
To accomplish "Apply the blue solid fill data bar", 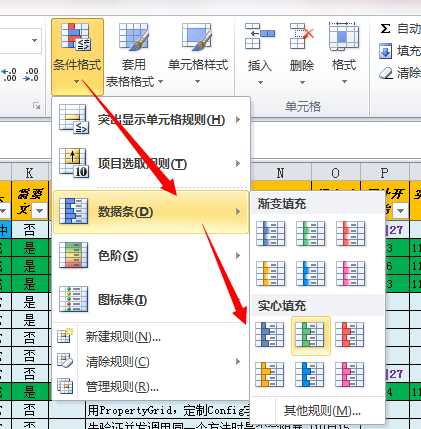I will [x=270, y=335].
